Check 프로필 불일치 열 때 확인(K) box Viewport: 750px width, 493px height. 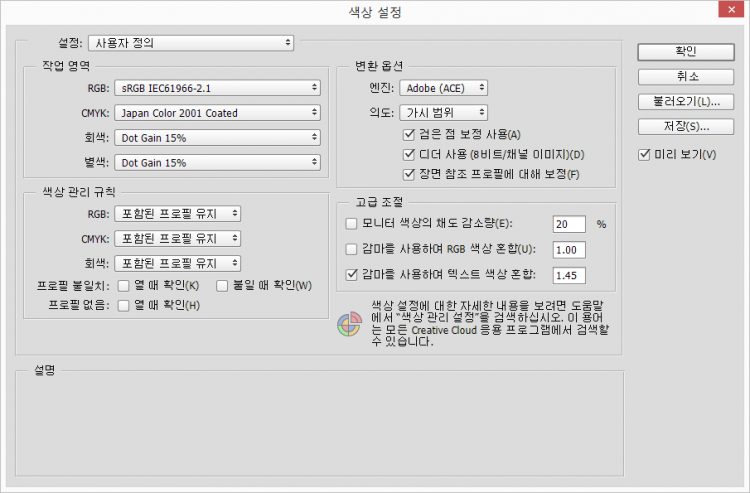click(x=123, y=286)
